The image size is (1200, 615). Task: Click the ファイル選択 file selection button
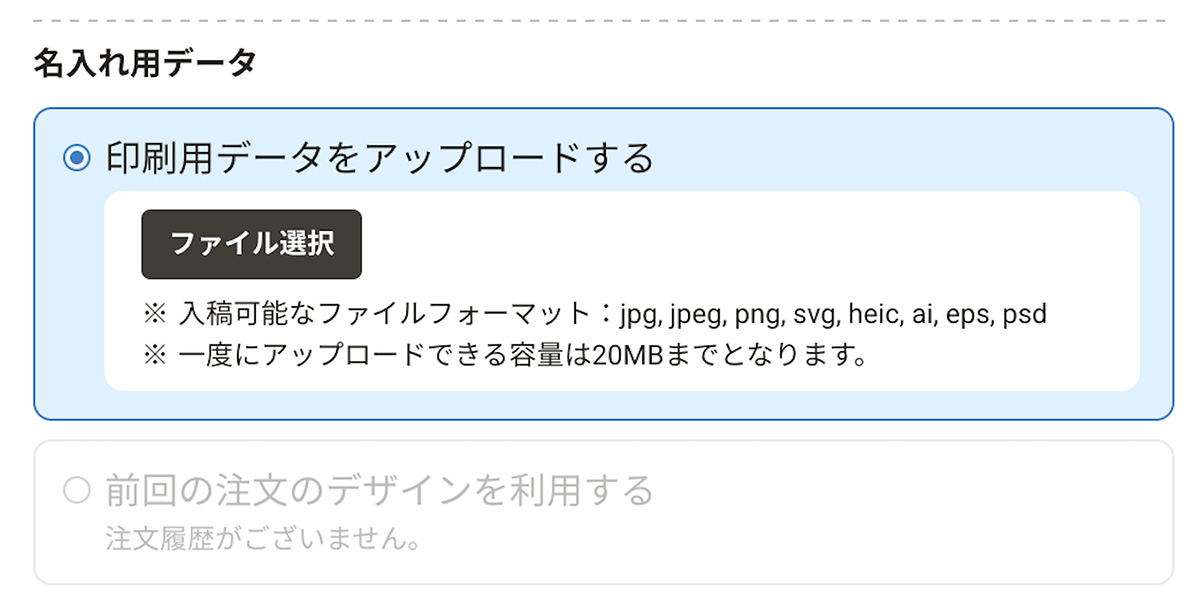point(250,243)
